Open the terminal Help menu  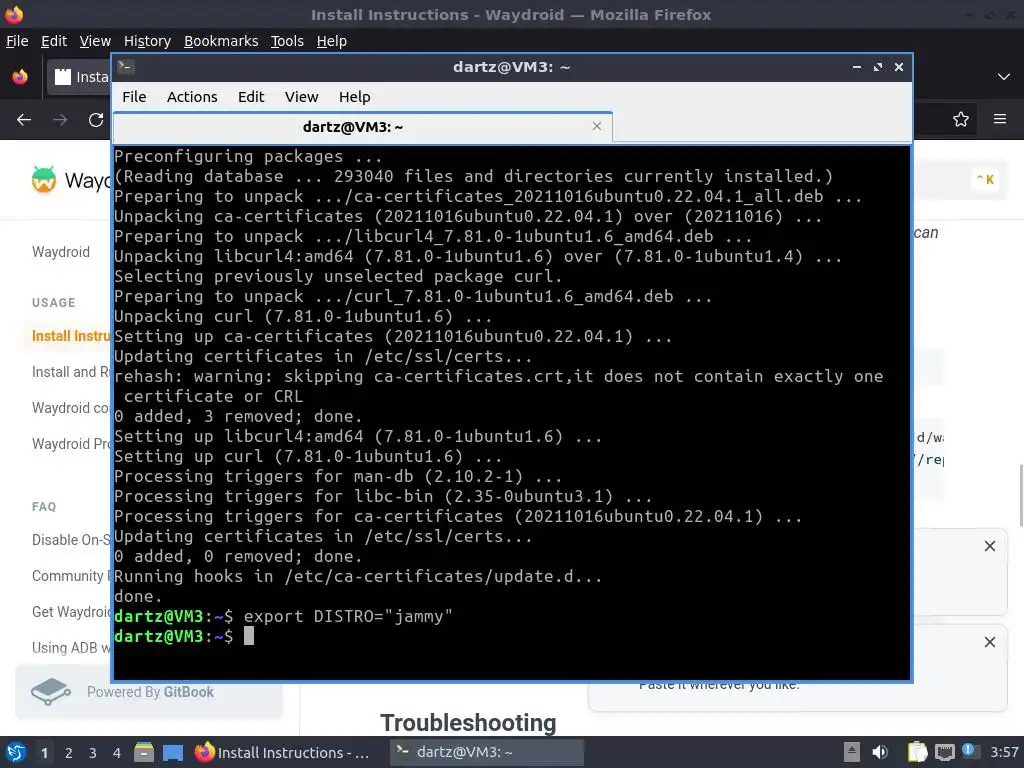pyautogui.click(x=355, y=97)
